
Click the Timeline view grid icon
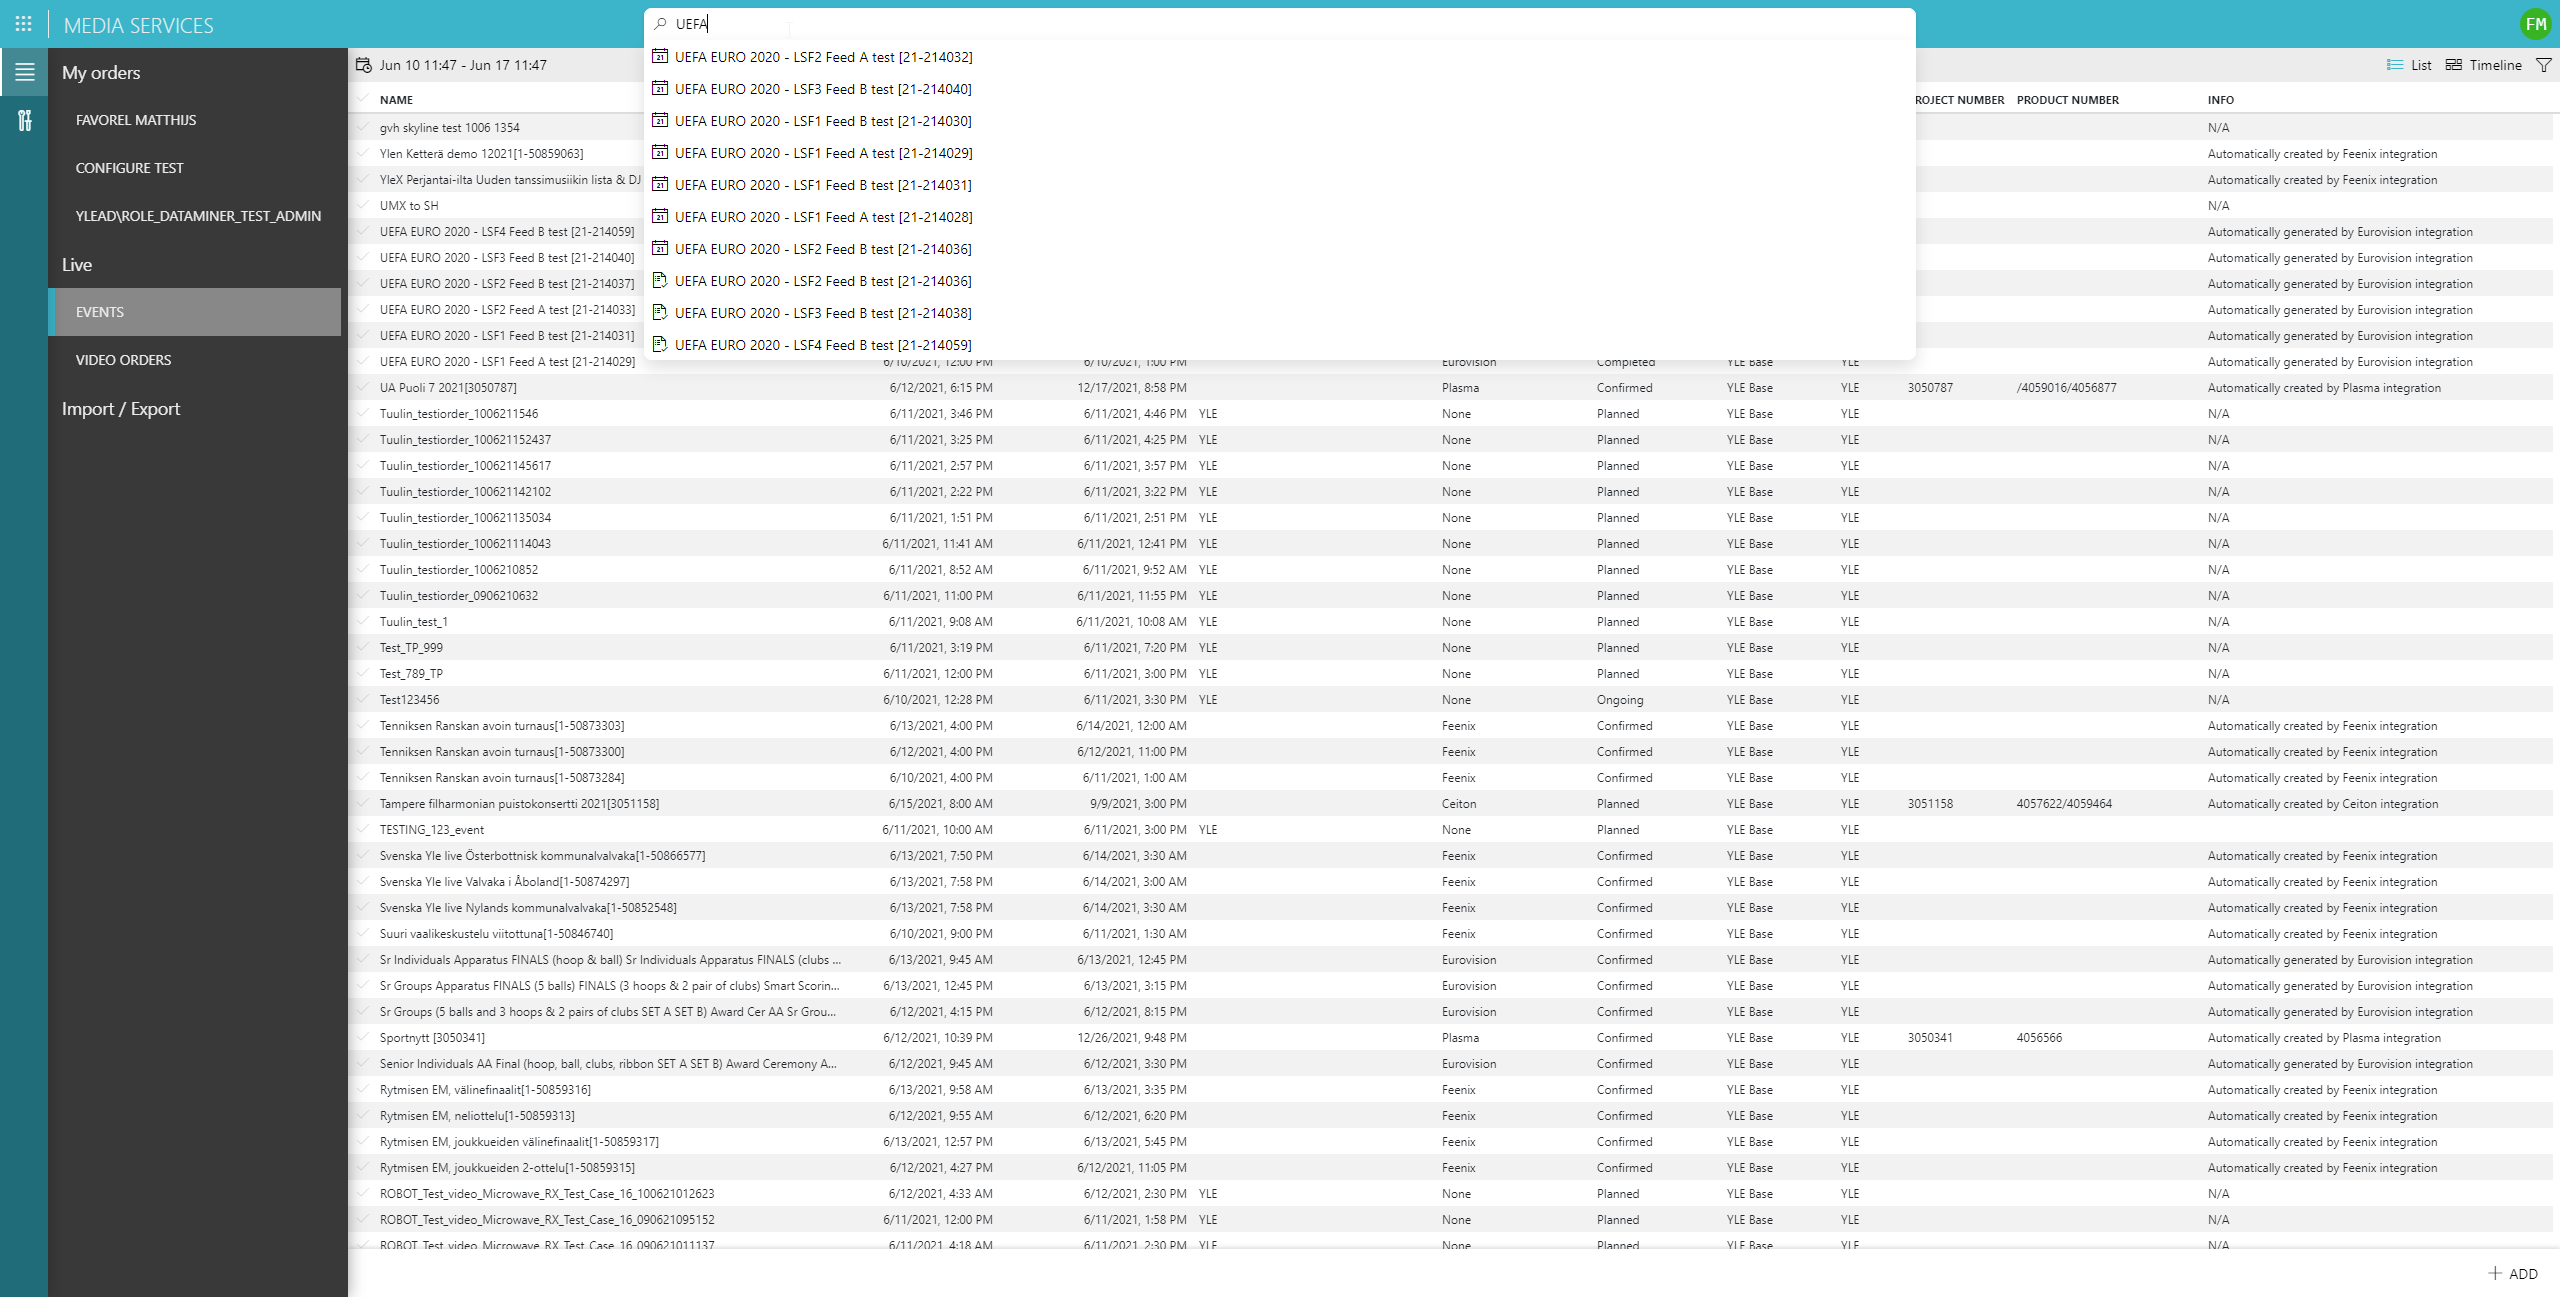pyautogui.click(x=2454, y=65)
